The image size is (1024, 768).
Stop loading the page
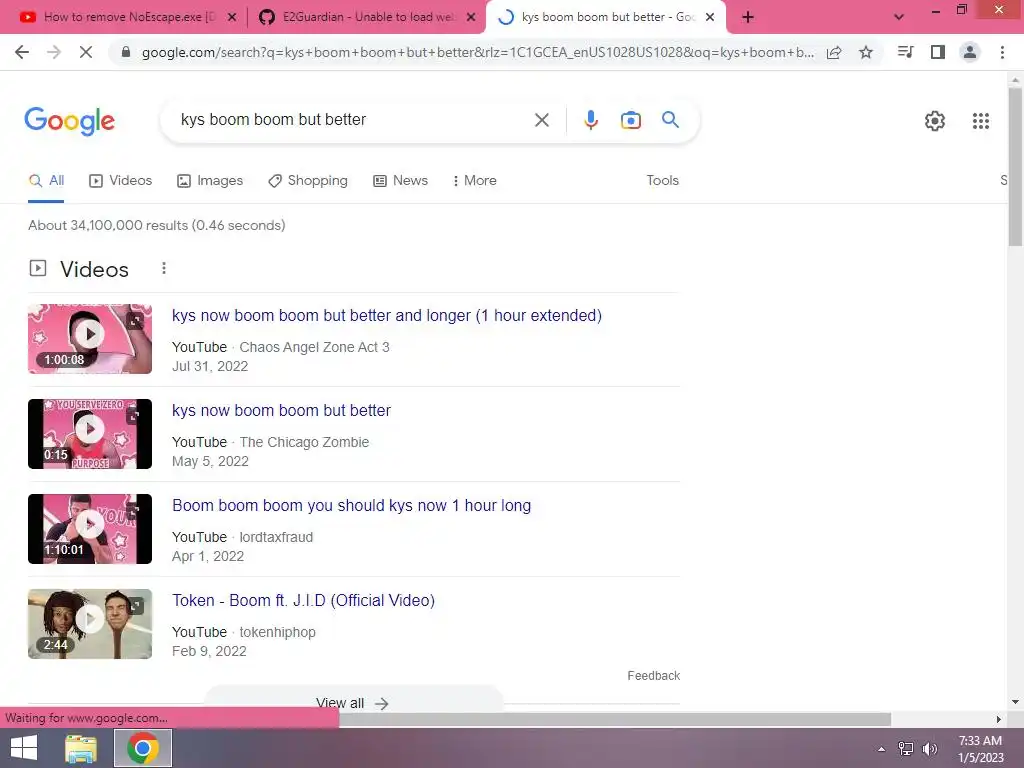pyautogui.click(x=86, y=52)
